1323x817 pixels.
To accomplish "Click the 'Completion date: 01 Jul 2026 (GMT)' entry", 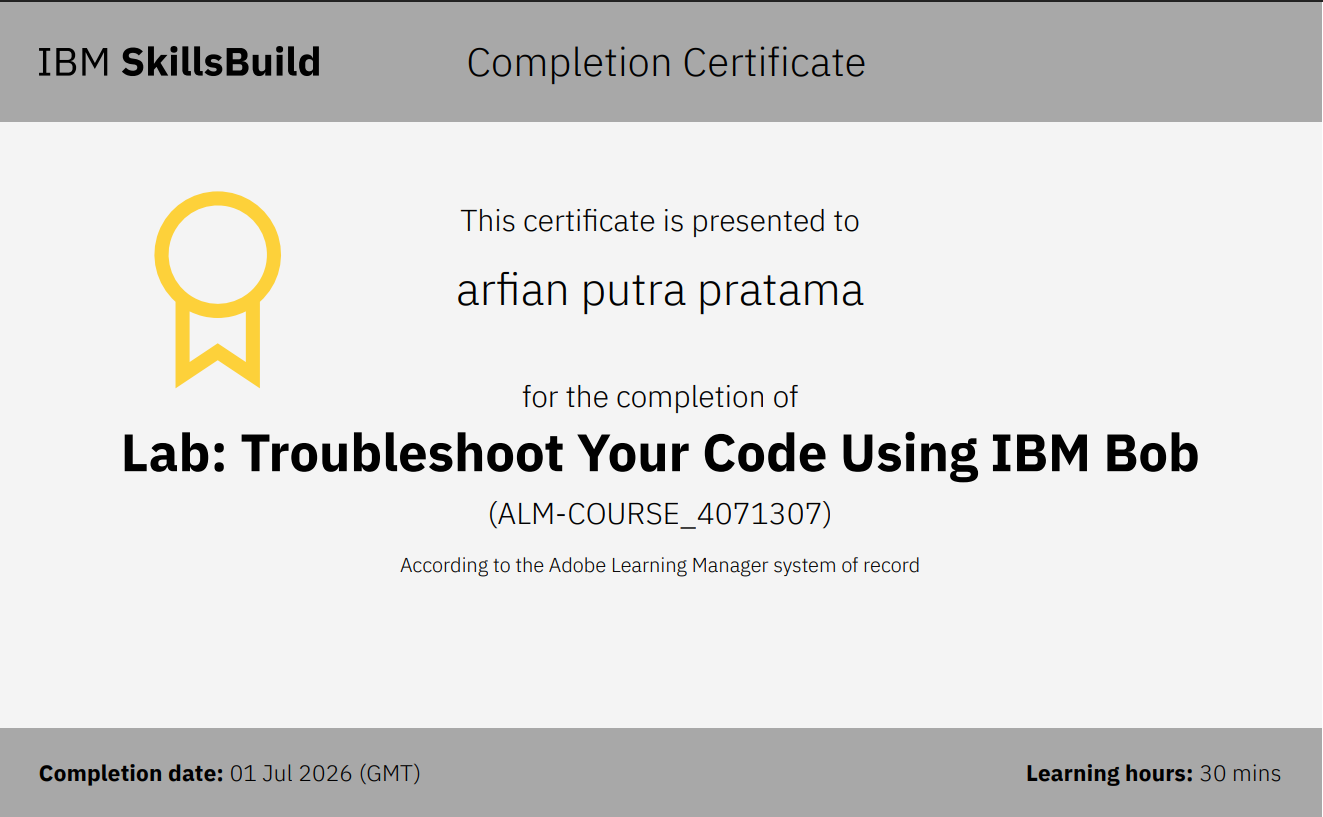I will click(230, 773).
